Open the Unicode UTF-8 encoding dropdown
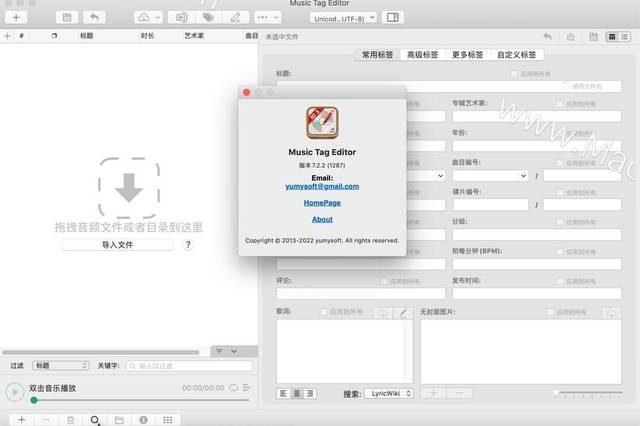Image resolution: width=640 pixels, height=426 pixels. pyautogui.click(x=343, y=18)
